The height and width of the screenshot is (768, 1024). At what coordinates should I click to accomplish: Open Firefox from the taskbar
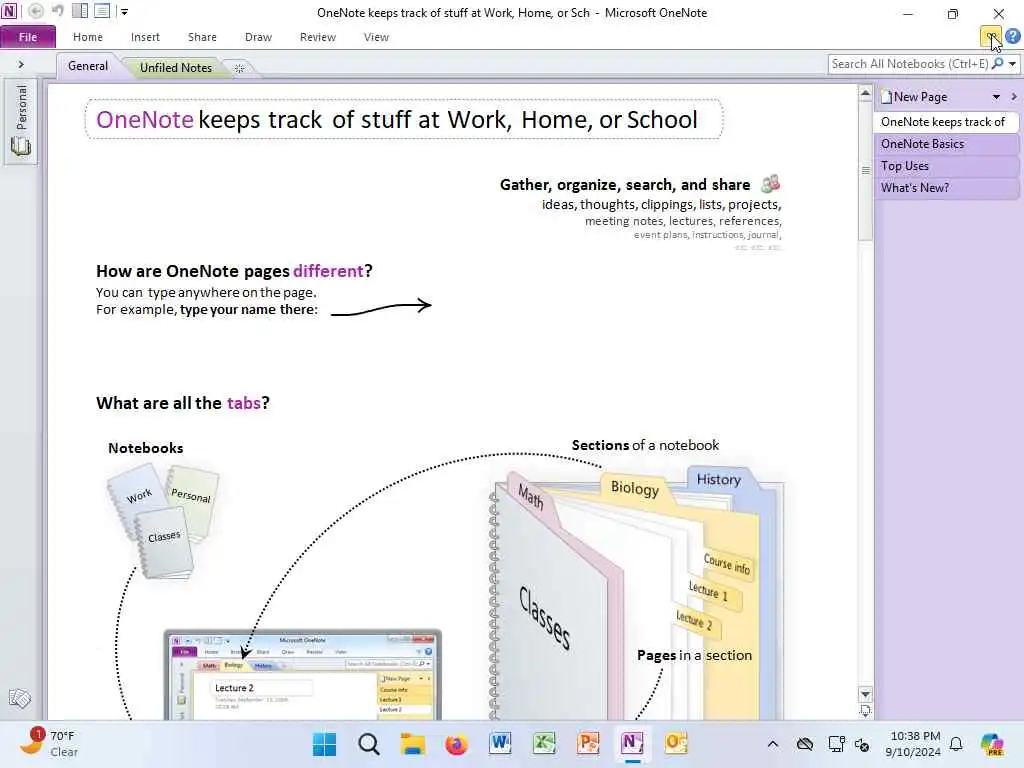pyautogui.click(x=456, y=744)
